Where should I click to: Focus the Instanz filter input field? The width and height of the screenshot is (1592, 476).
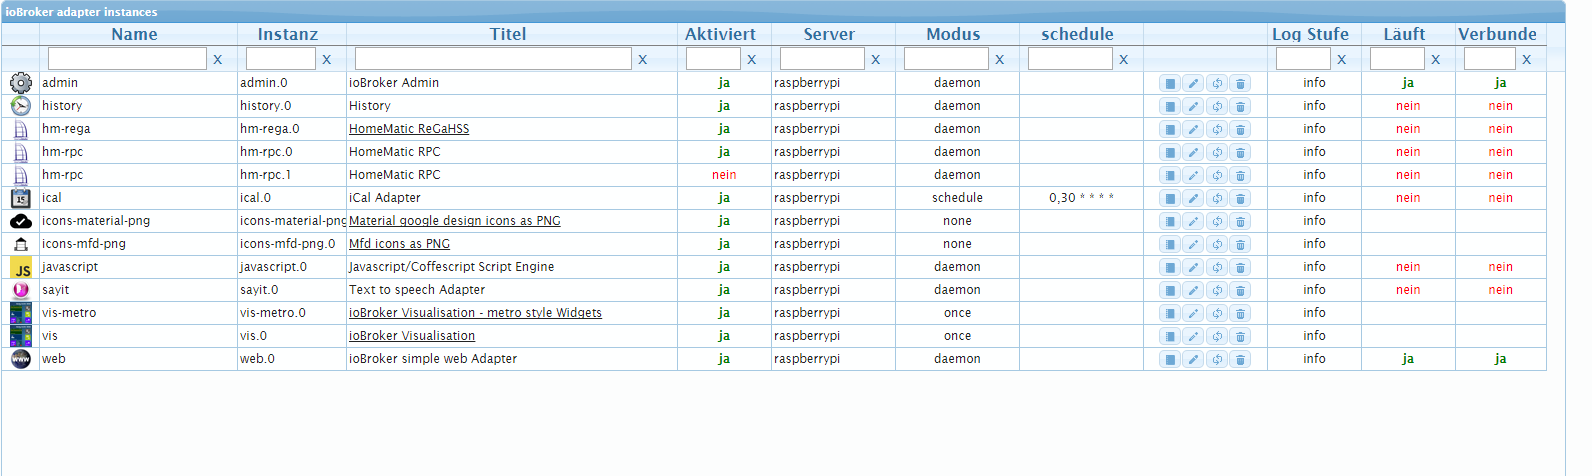(x=281, y=59)
